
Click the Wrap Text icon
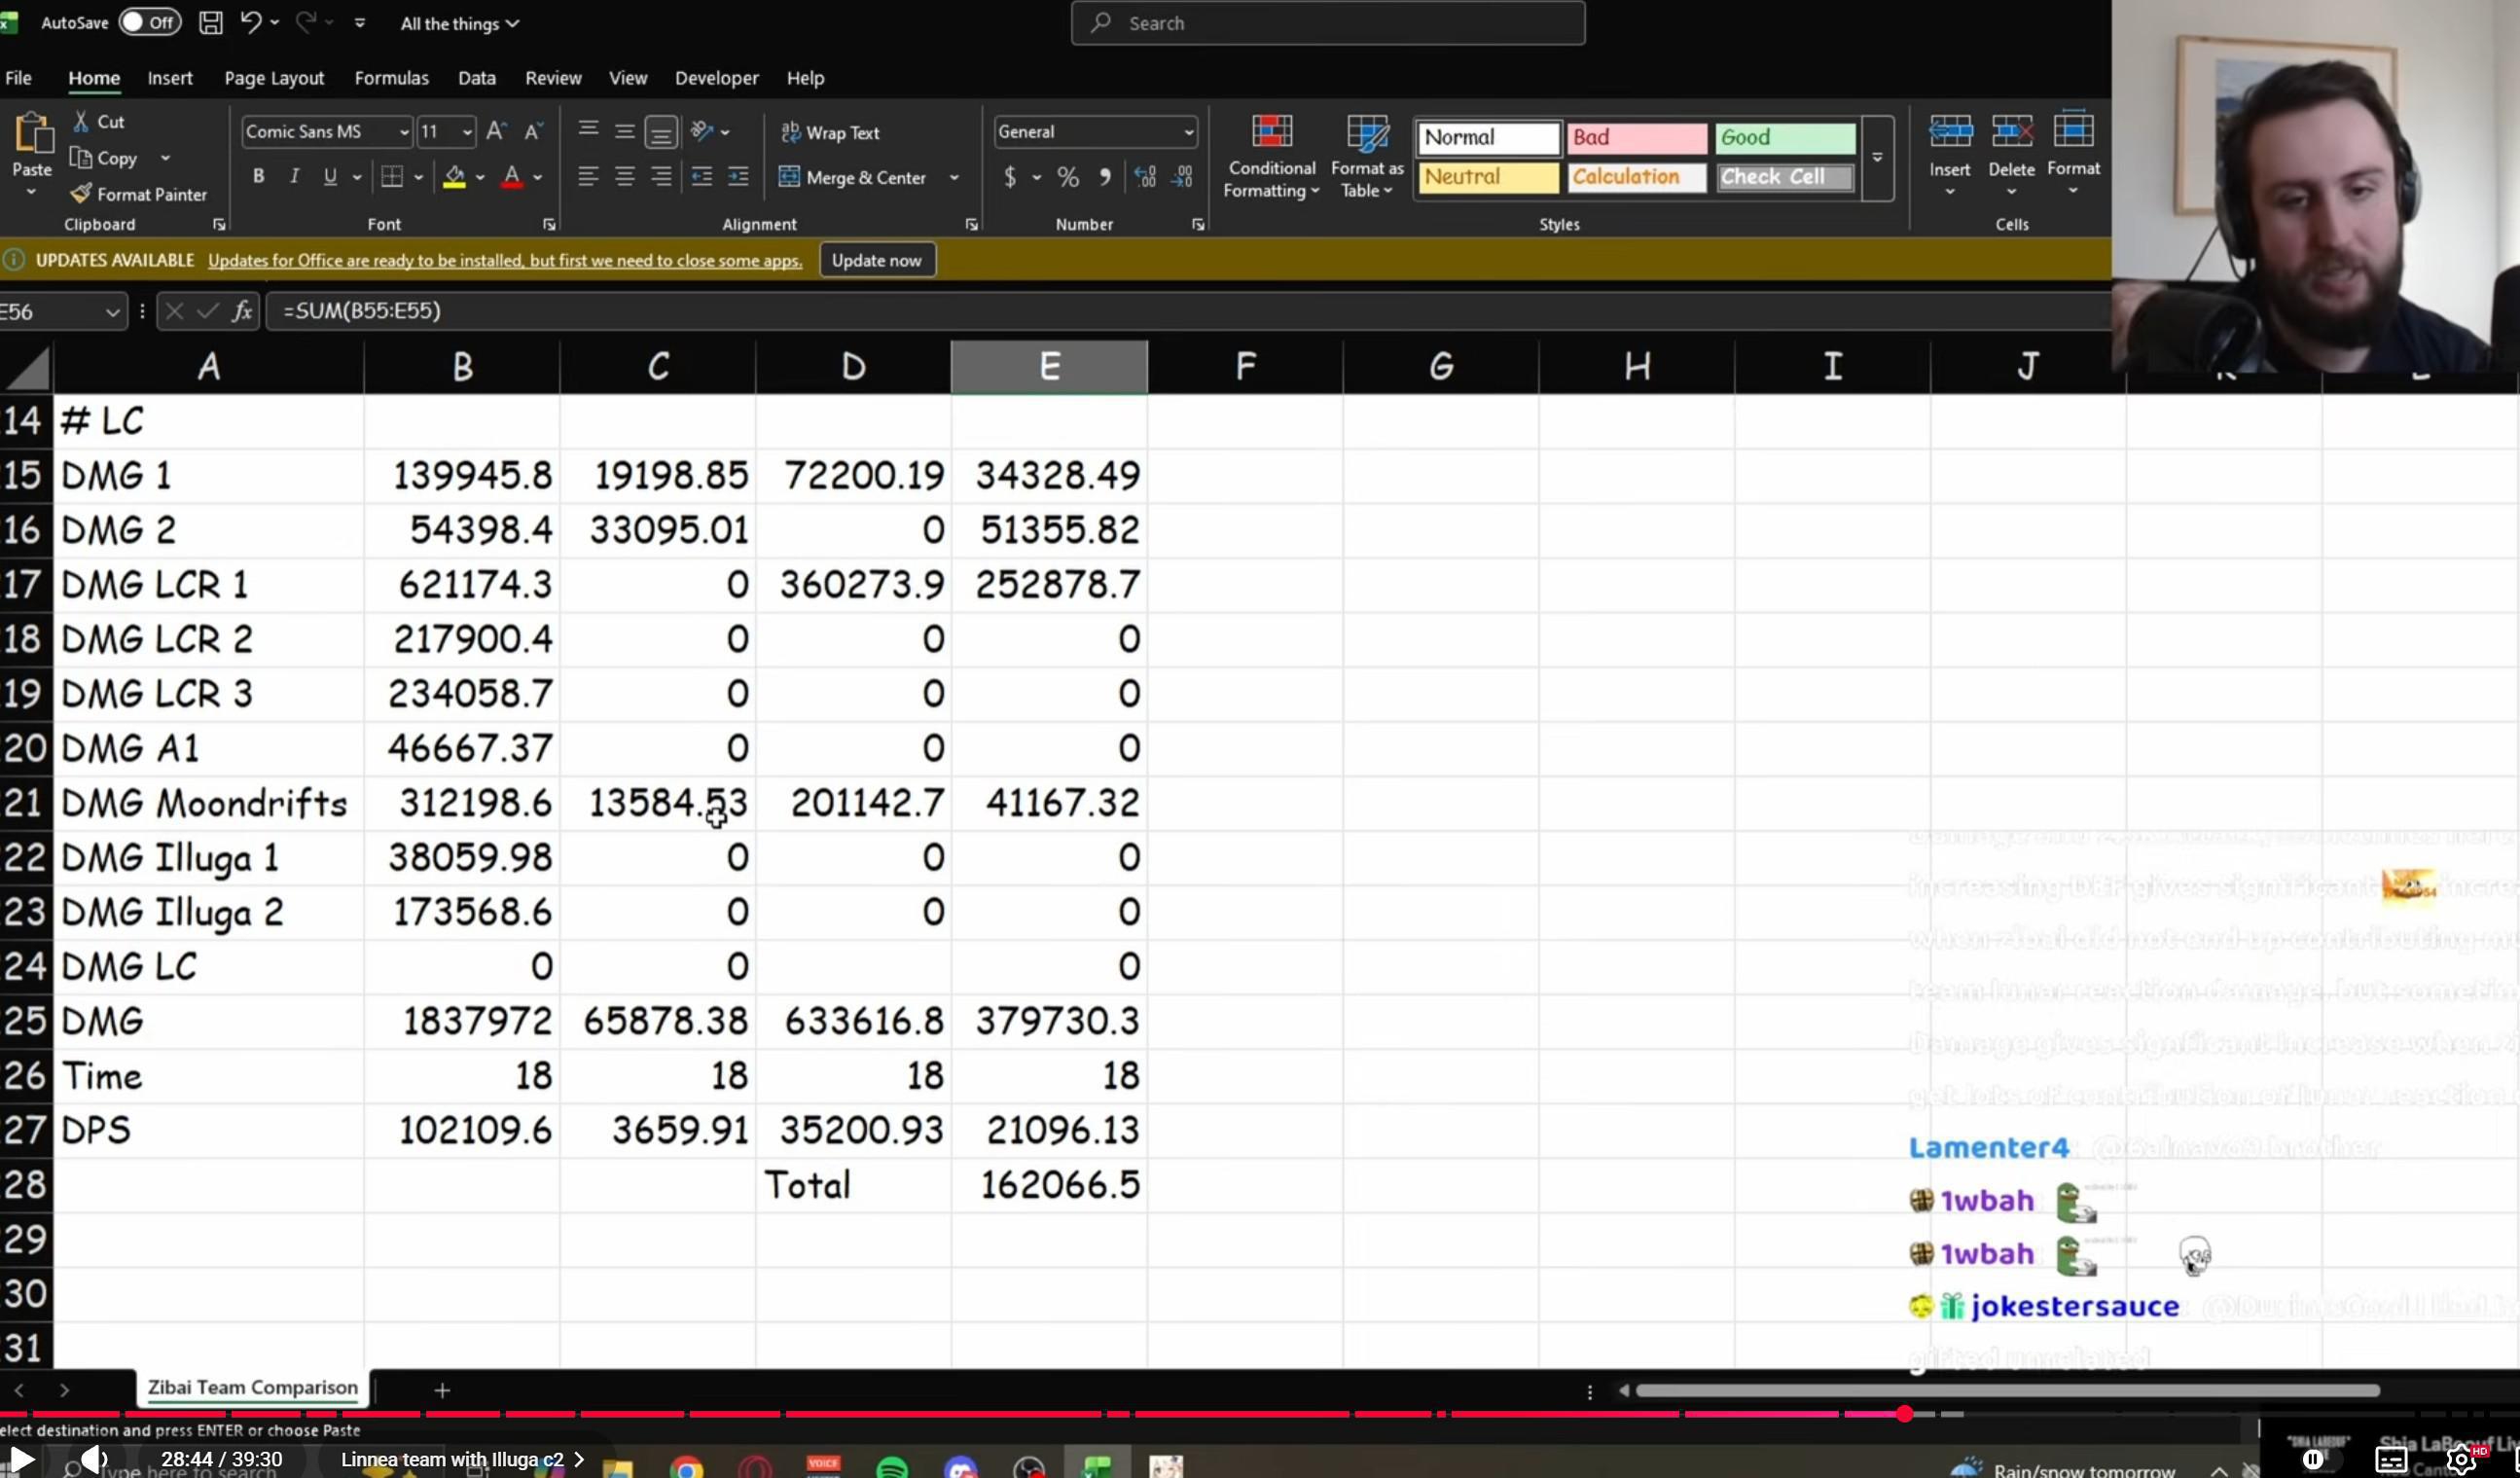(x=791, y=132)
